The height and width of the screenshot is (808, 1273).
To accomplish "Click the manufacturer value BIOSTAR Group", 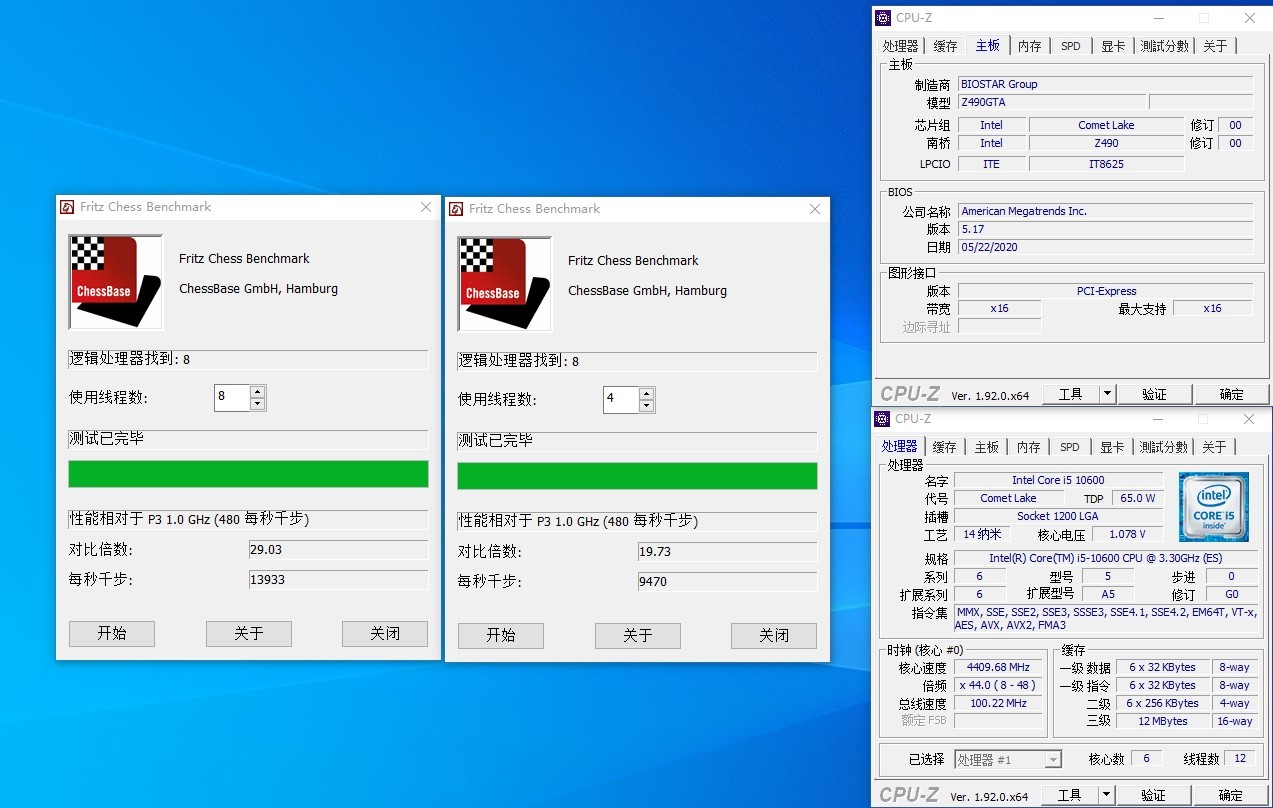I will [1105, 84].
